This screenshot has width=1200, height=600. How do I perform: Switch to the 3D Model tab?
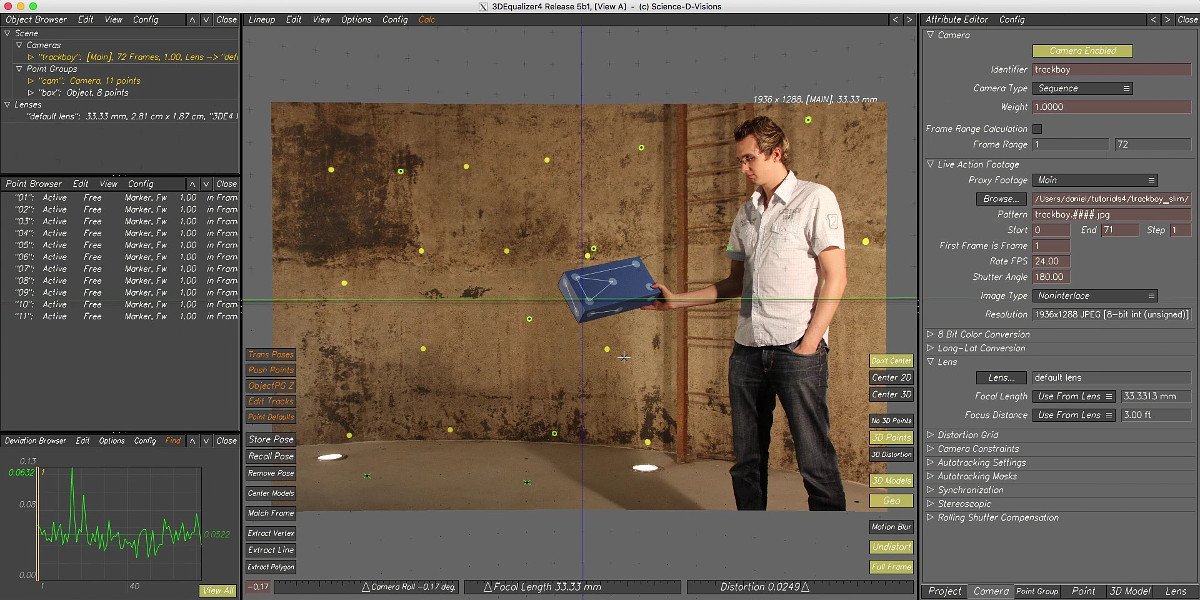[1130, 591]
